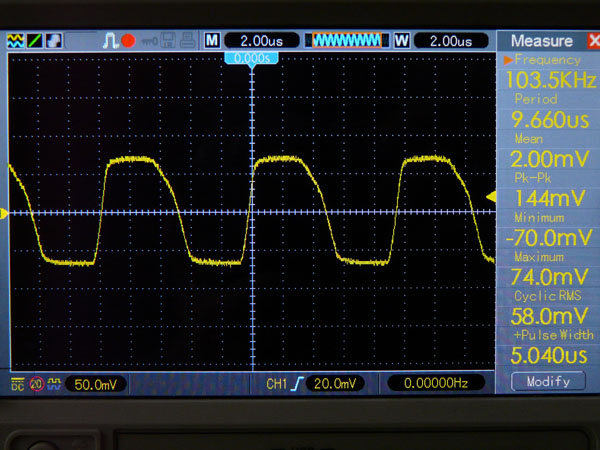Click the yellow waveform icon in top-left

[16, 41]
